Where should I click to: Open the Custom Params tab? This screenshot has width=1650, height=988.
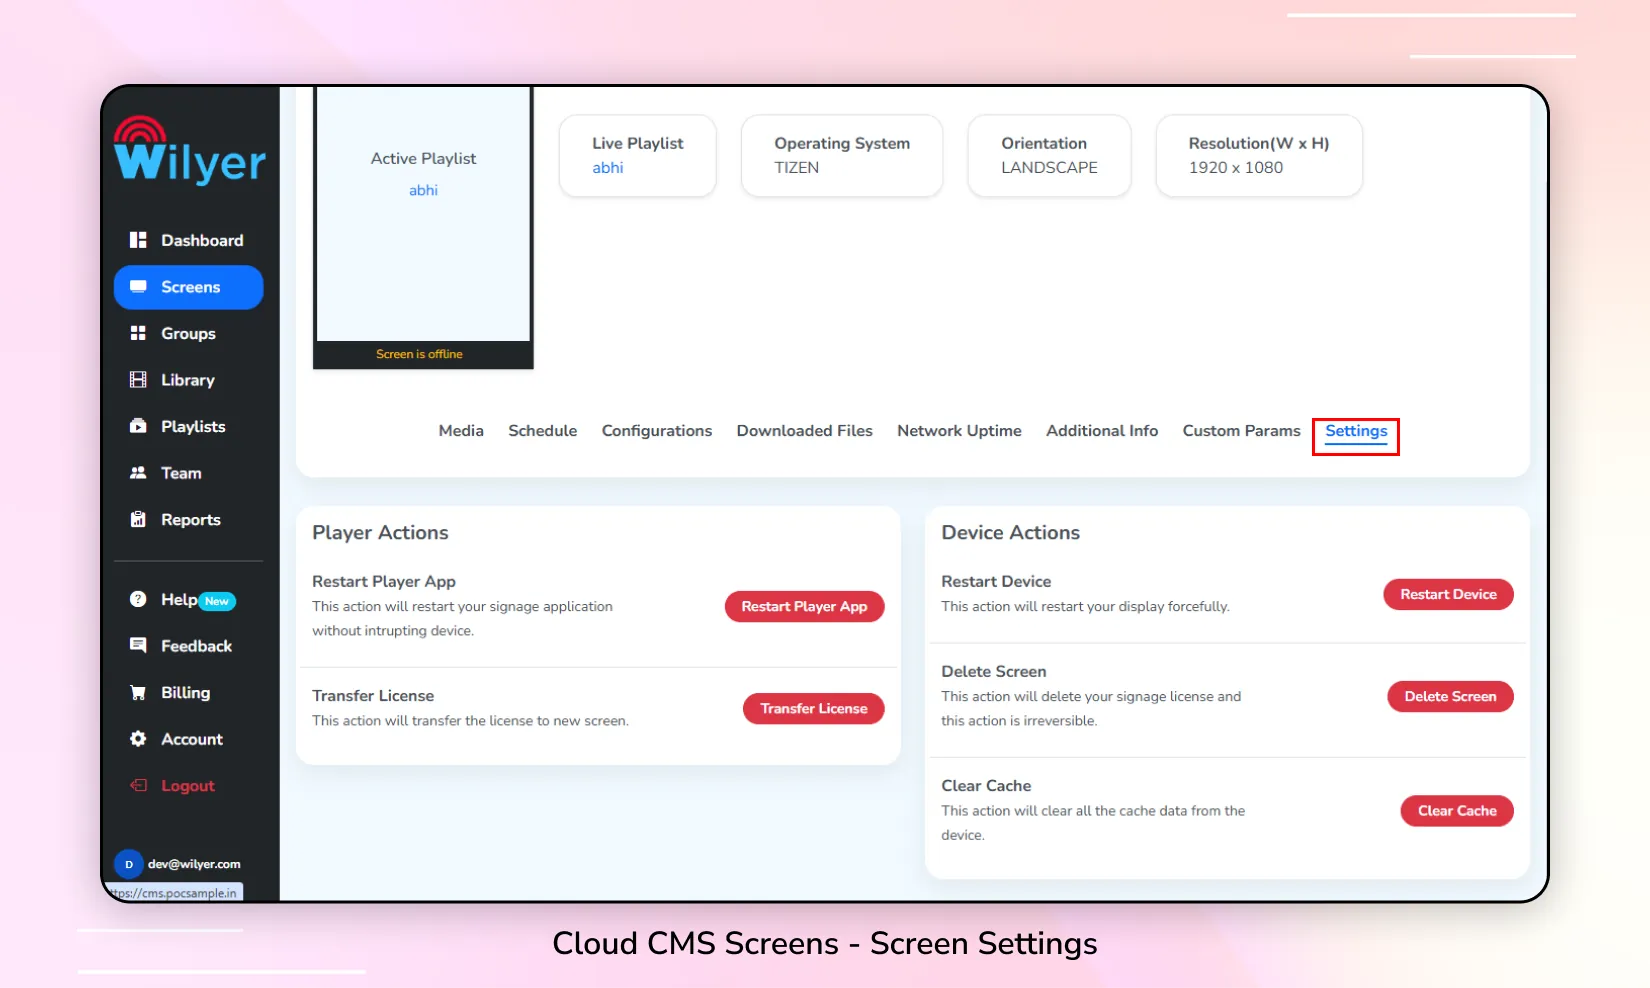(1241, 430)
